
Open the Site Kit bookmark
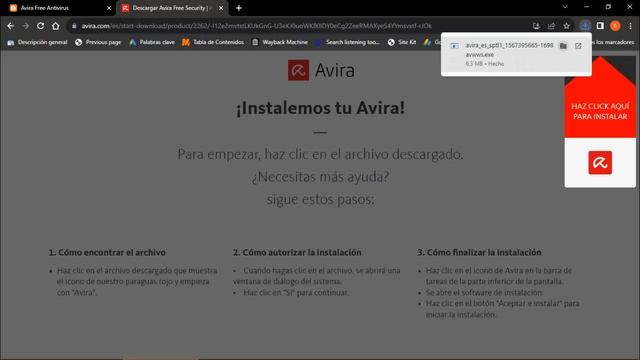[x=402, y=42]
